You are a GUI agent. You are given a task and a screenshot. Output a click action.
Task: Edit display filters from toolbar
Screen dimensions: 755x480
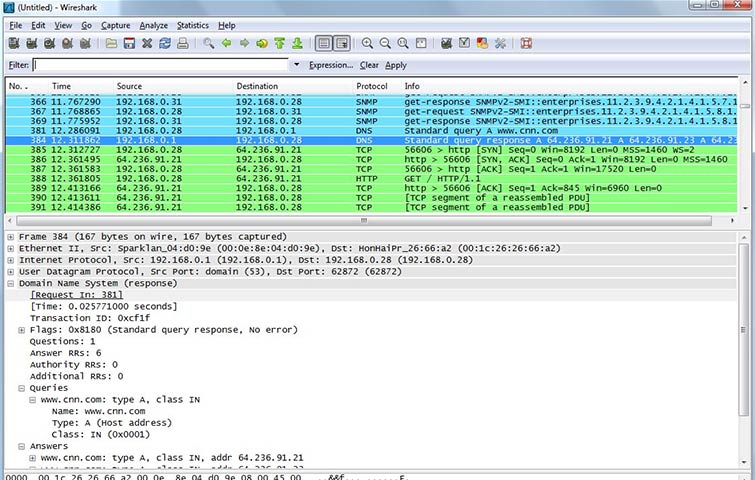[x=464, y=43]
